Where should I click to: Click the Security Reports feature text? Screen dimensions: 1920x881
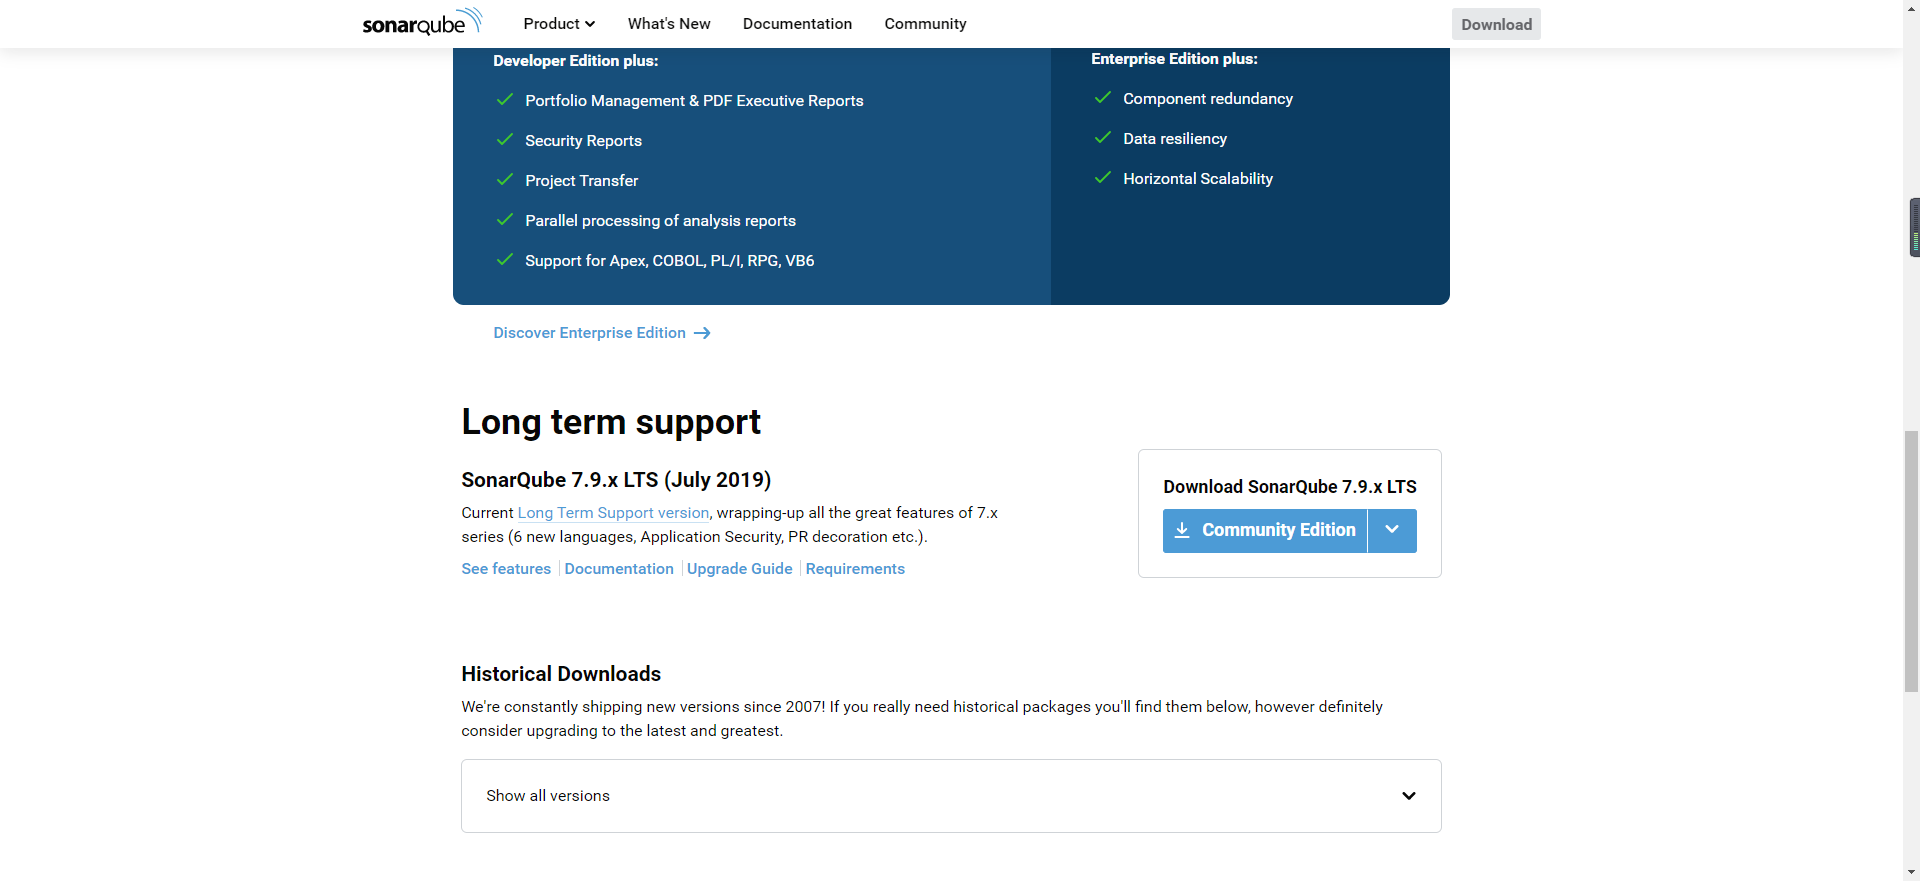pos(583,141)
